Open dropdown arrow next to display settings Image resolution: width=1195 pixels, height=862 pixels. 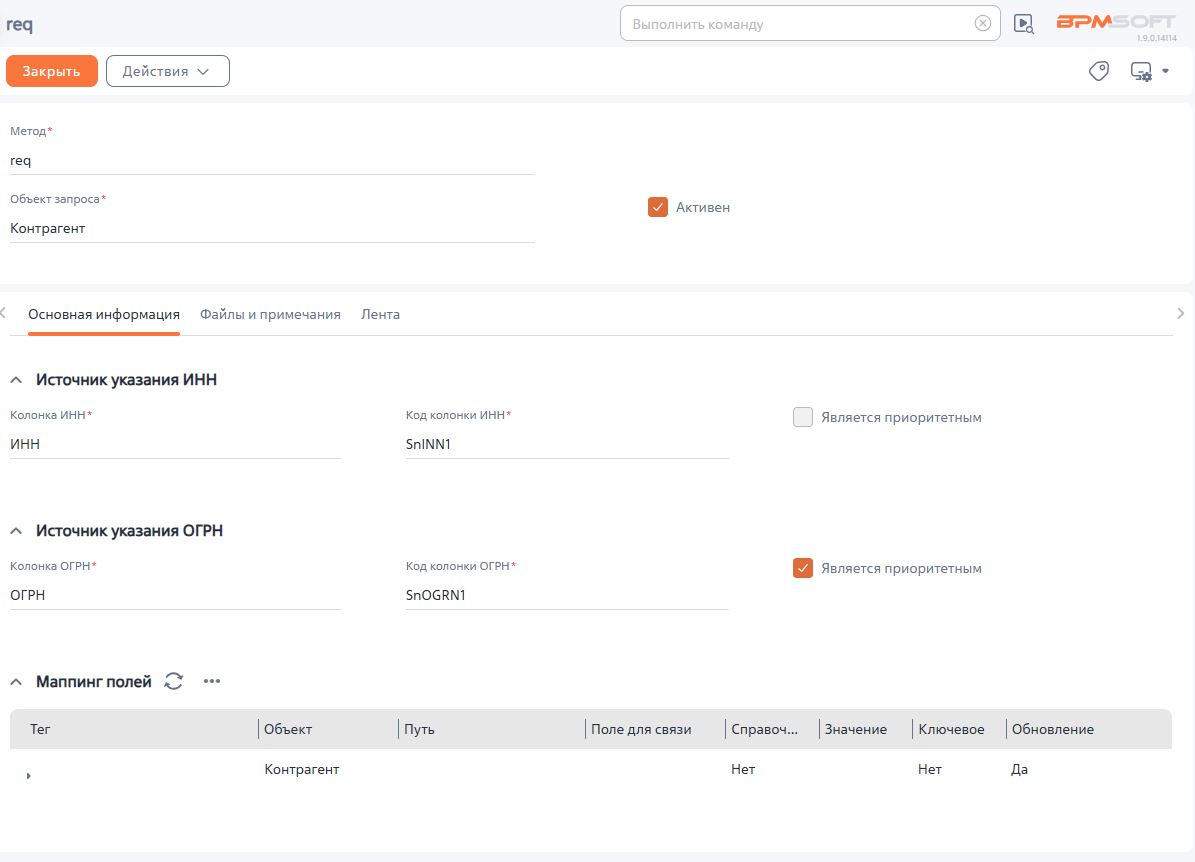[x=1165, y=71]
